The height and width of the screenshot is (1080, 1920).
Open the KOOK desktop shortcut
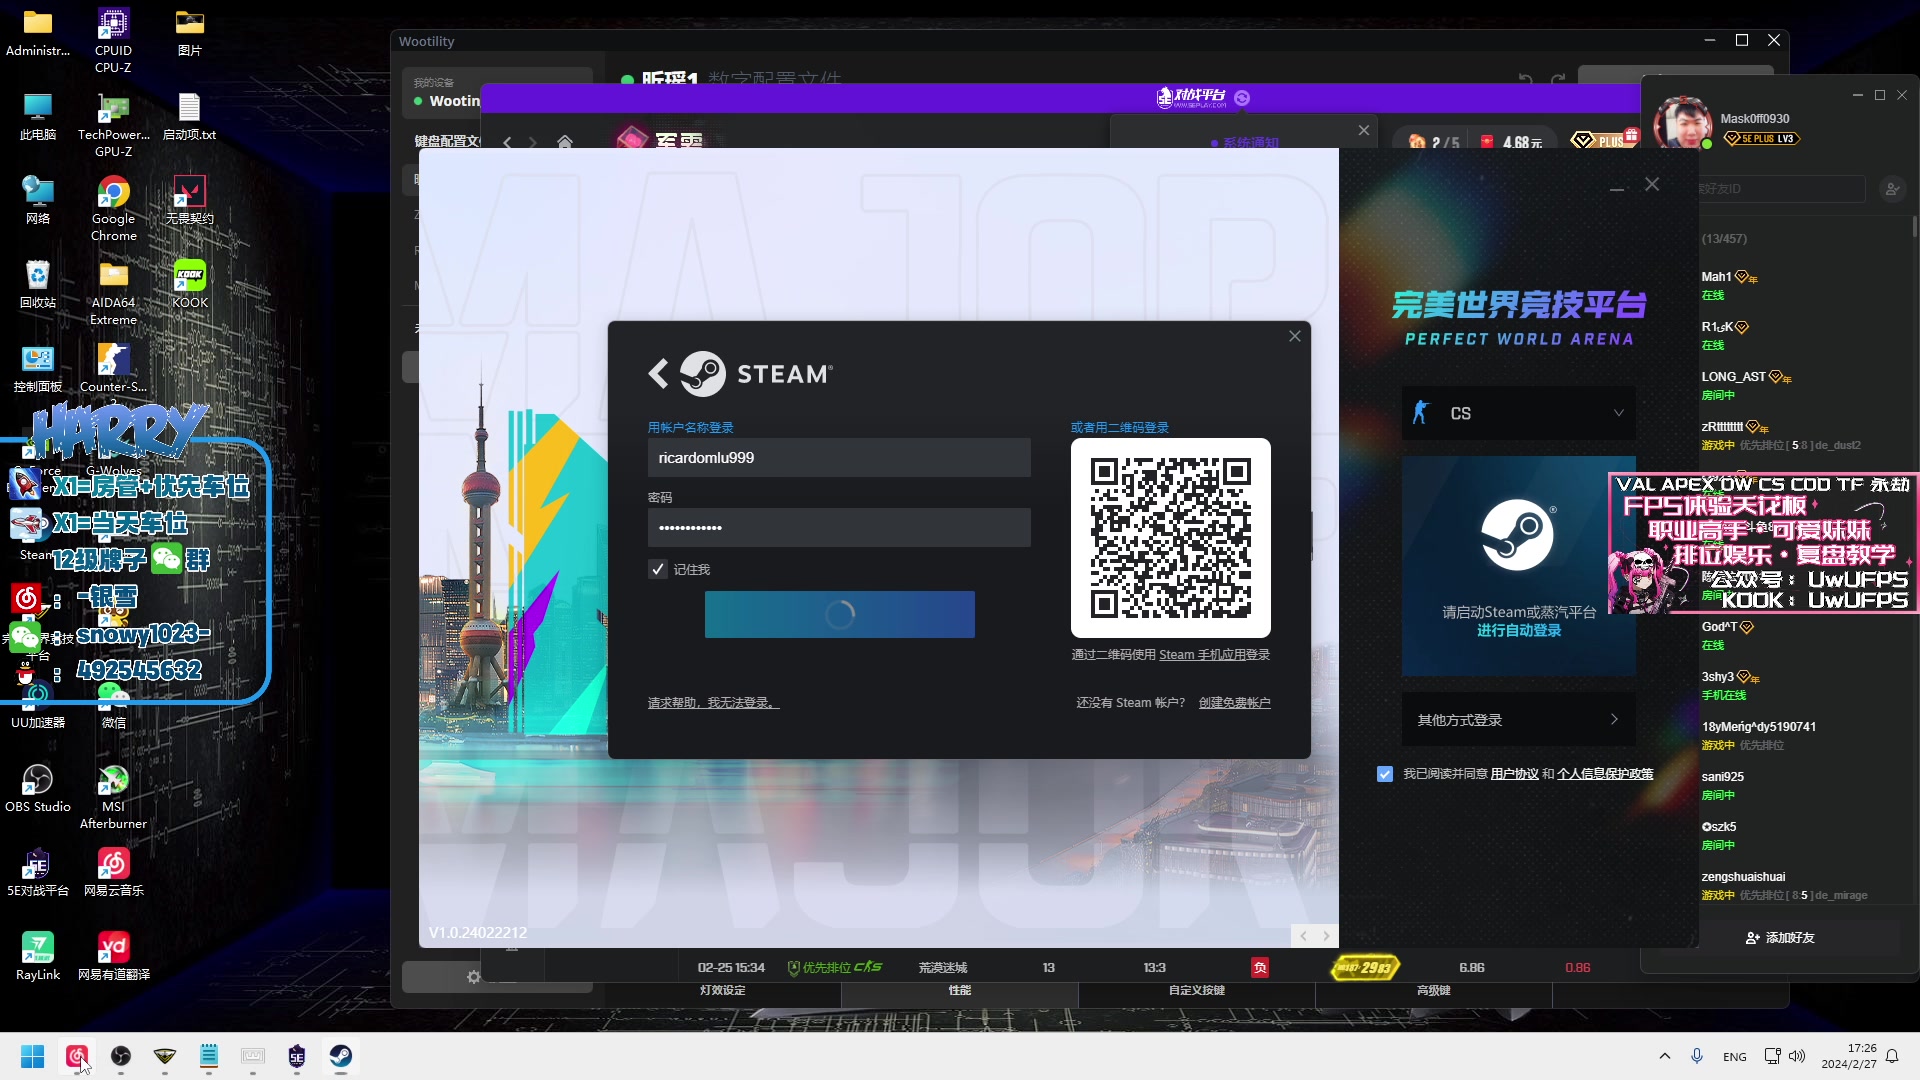pos(190,284)
